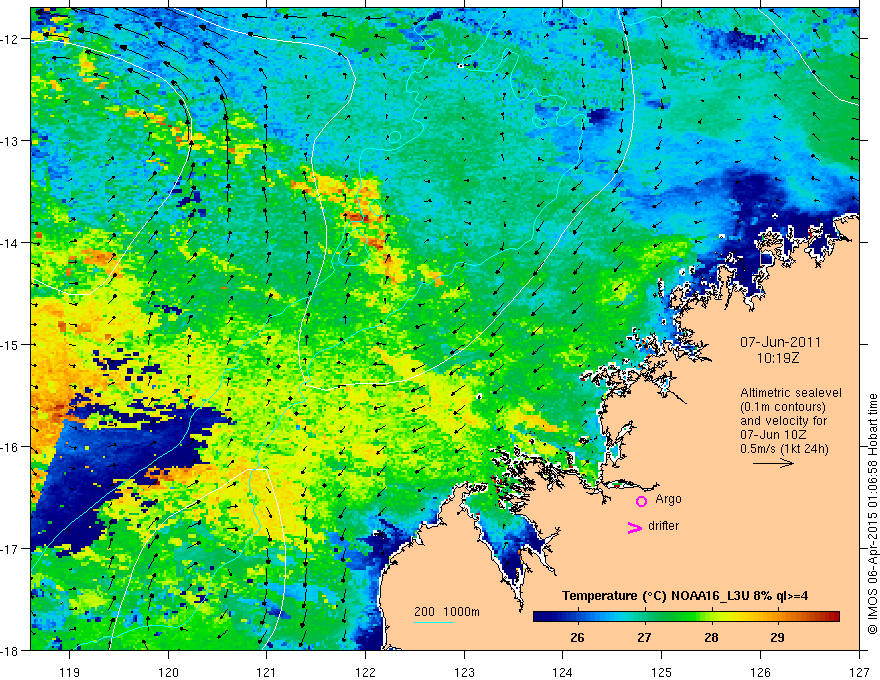Click the '200 1000m' depth label

[447, 612]
